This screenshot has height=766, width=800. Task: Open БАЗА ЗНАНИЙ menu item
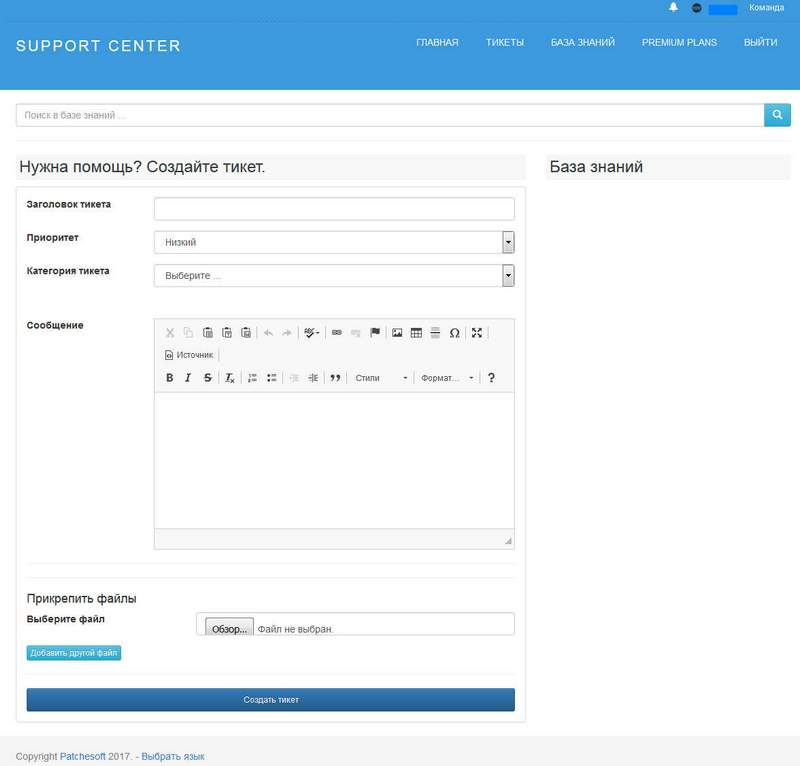pos(583,42)
